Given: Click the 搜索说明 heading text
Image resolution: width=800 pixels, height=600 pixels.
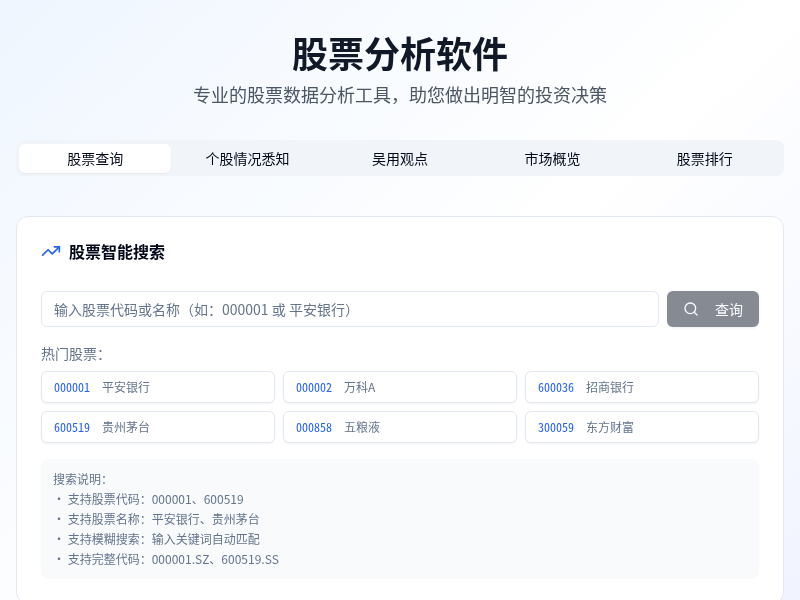Looking at the screenshot, I should point(80,479).
